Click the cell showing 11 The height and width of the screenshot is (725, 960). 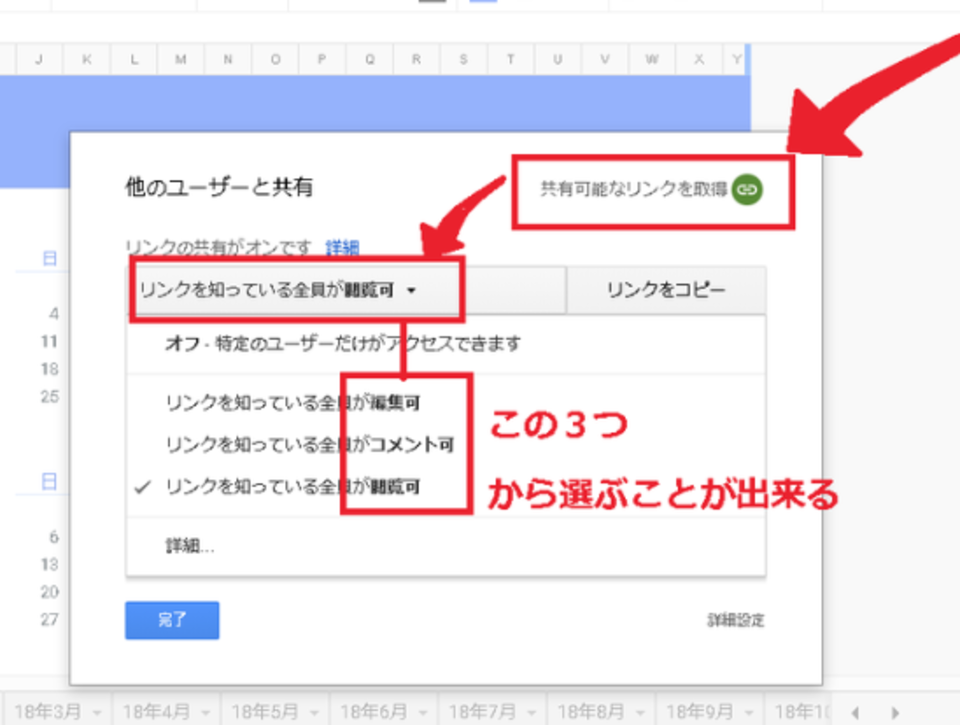[x=50, y=342]
